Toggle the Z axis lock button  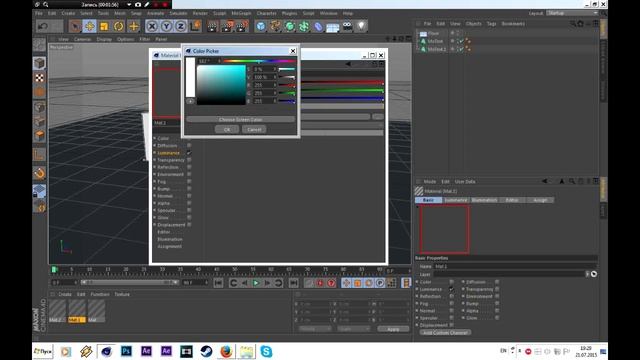pos(180,27)
